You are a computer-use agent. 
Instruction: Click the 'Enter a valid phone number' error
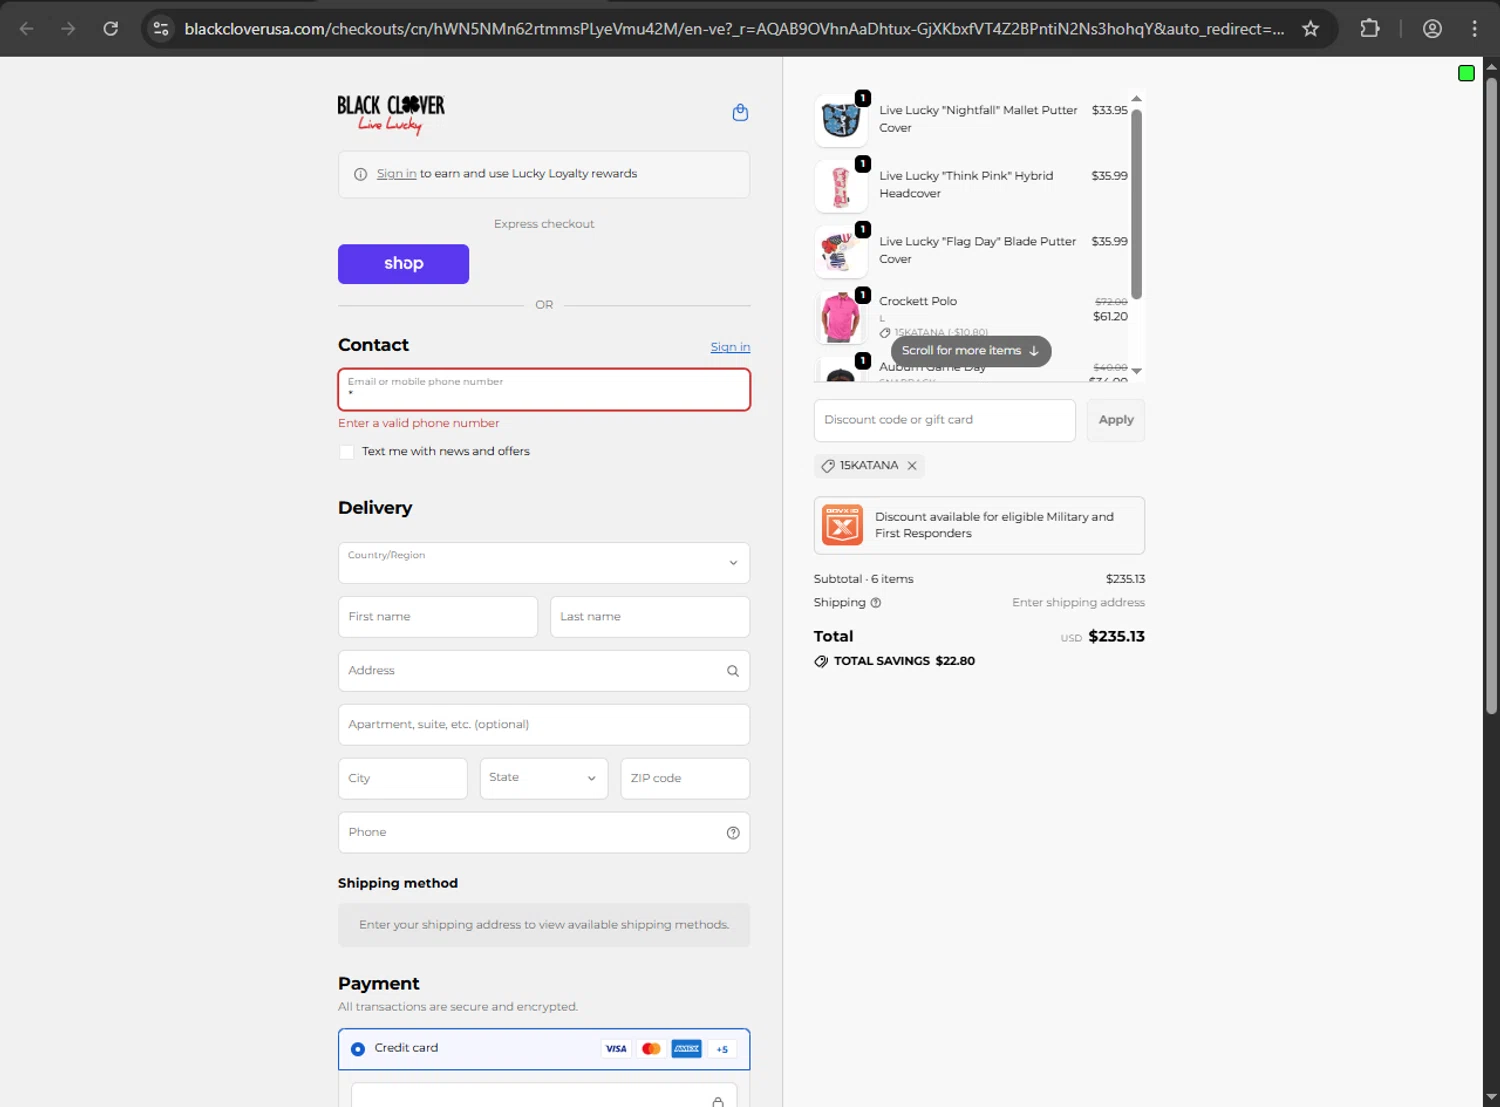(418, 424)
